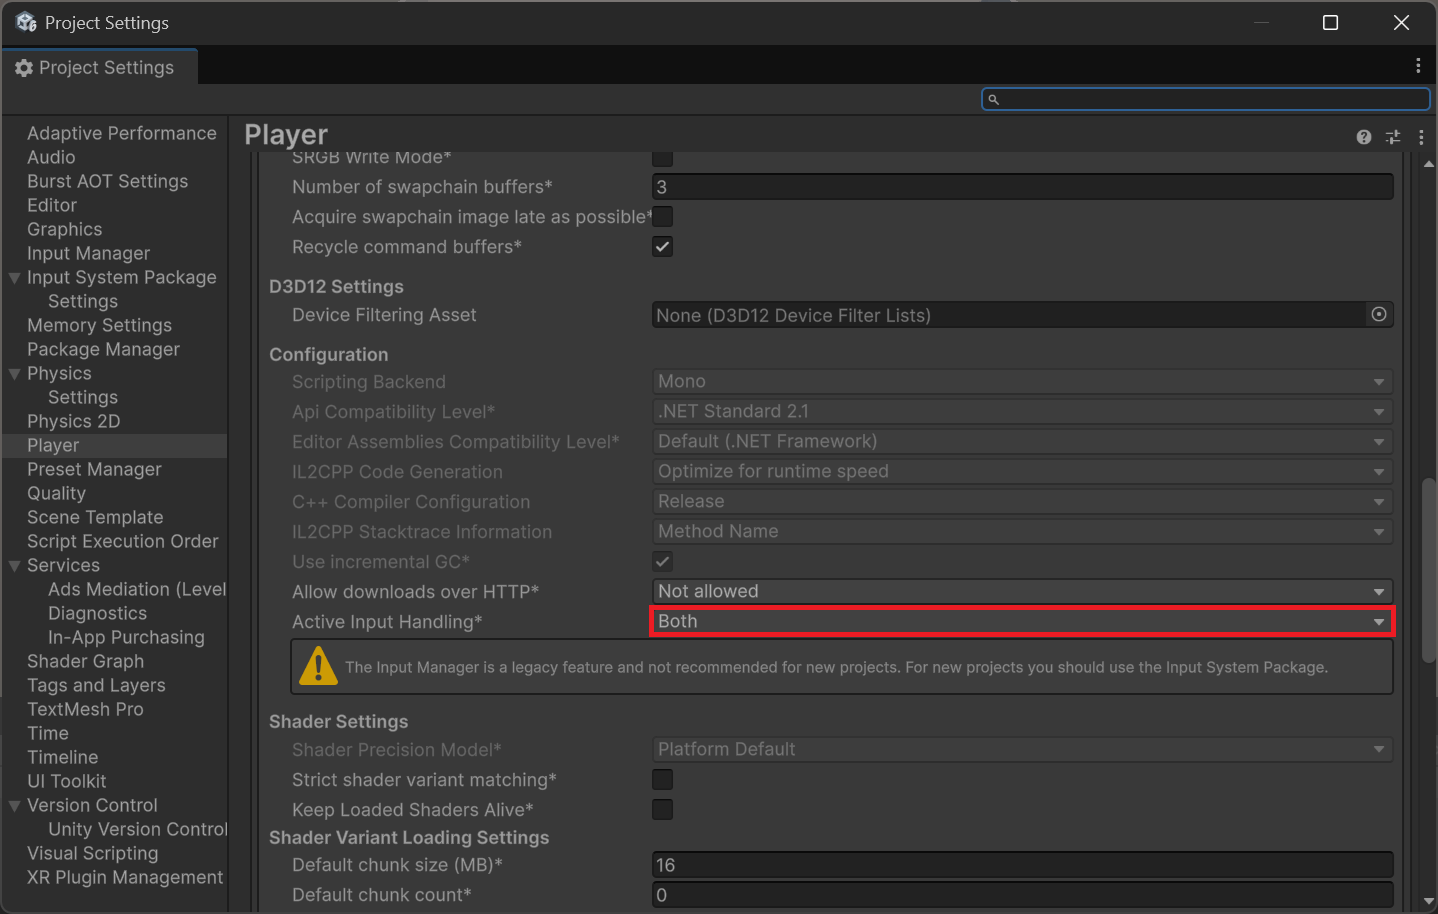
Task: Click the Number of swapchain buffers field
Action: (x=1022, y=187)
